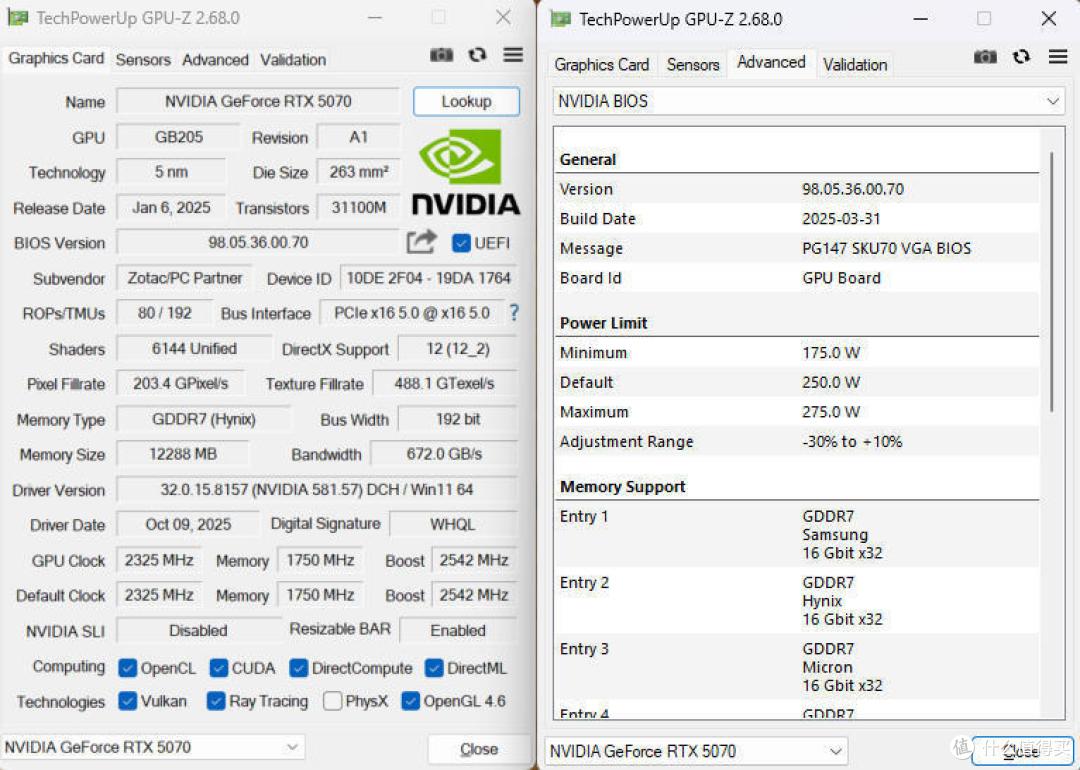Click the Lookup button
This screenshot has width=1080, height=770.
pyautogui.click(x=466, y=101)
